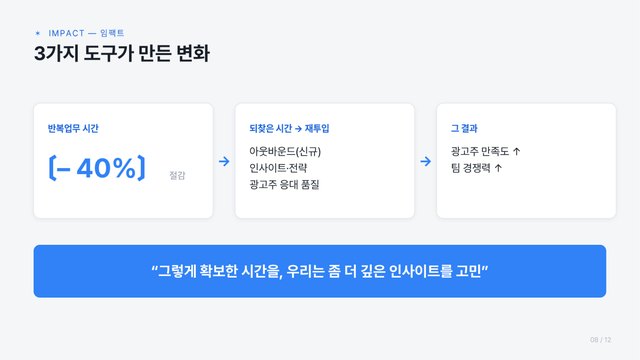This screenshot has height=360, width=640.
Task: Click the blue quote banner
Action: [320, 271]
